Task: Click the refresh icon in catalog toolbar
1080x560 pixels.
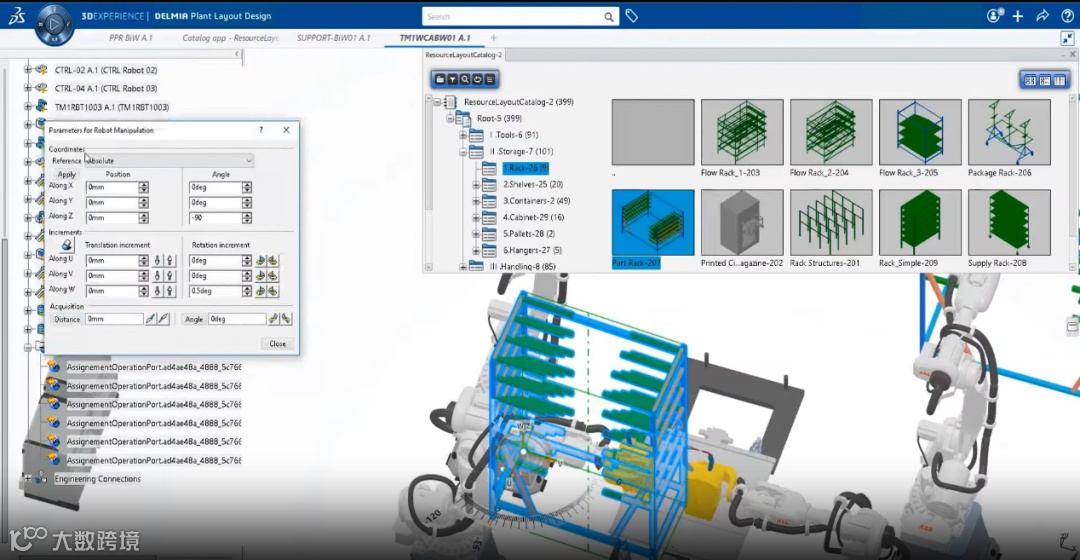Action: (x=477, y=80)
